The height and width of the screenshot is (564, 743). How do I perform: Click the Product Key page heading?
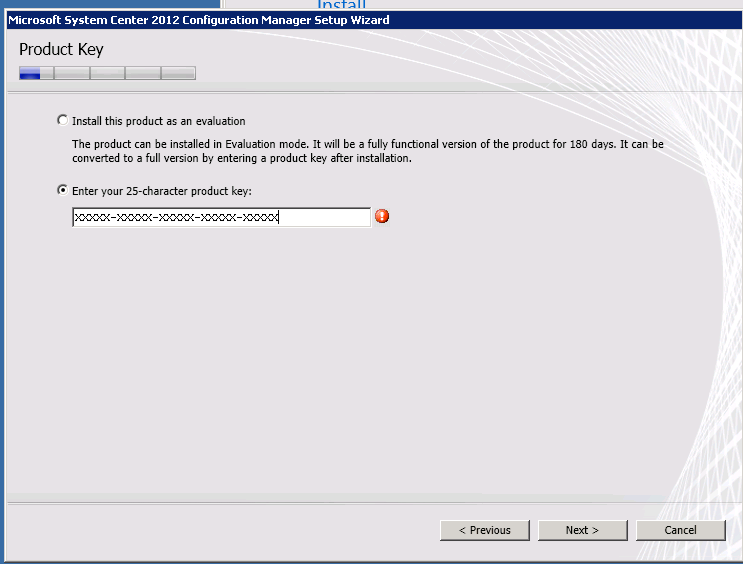coord(61,49)
